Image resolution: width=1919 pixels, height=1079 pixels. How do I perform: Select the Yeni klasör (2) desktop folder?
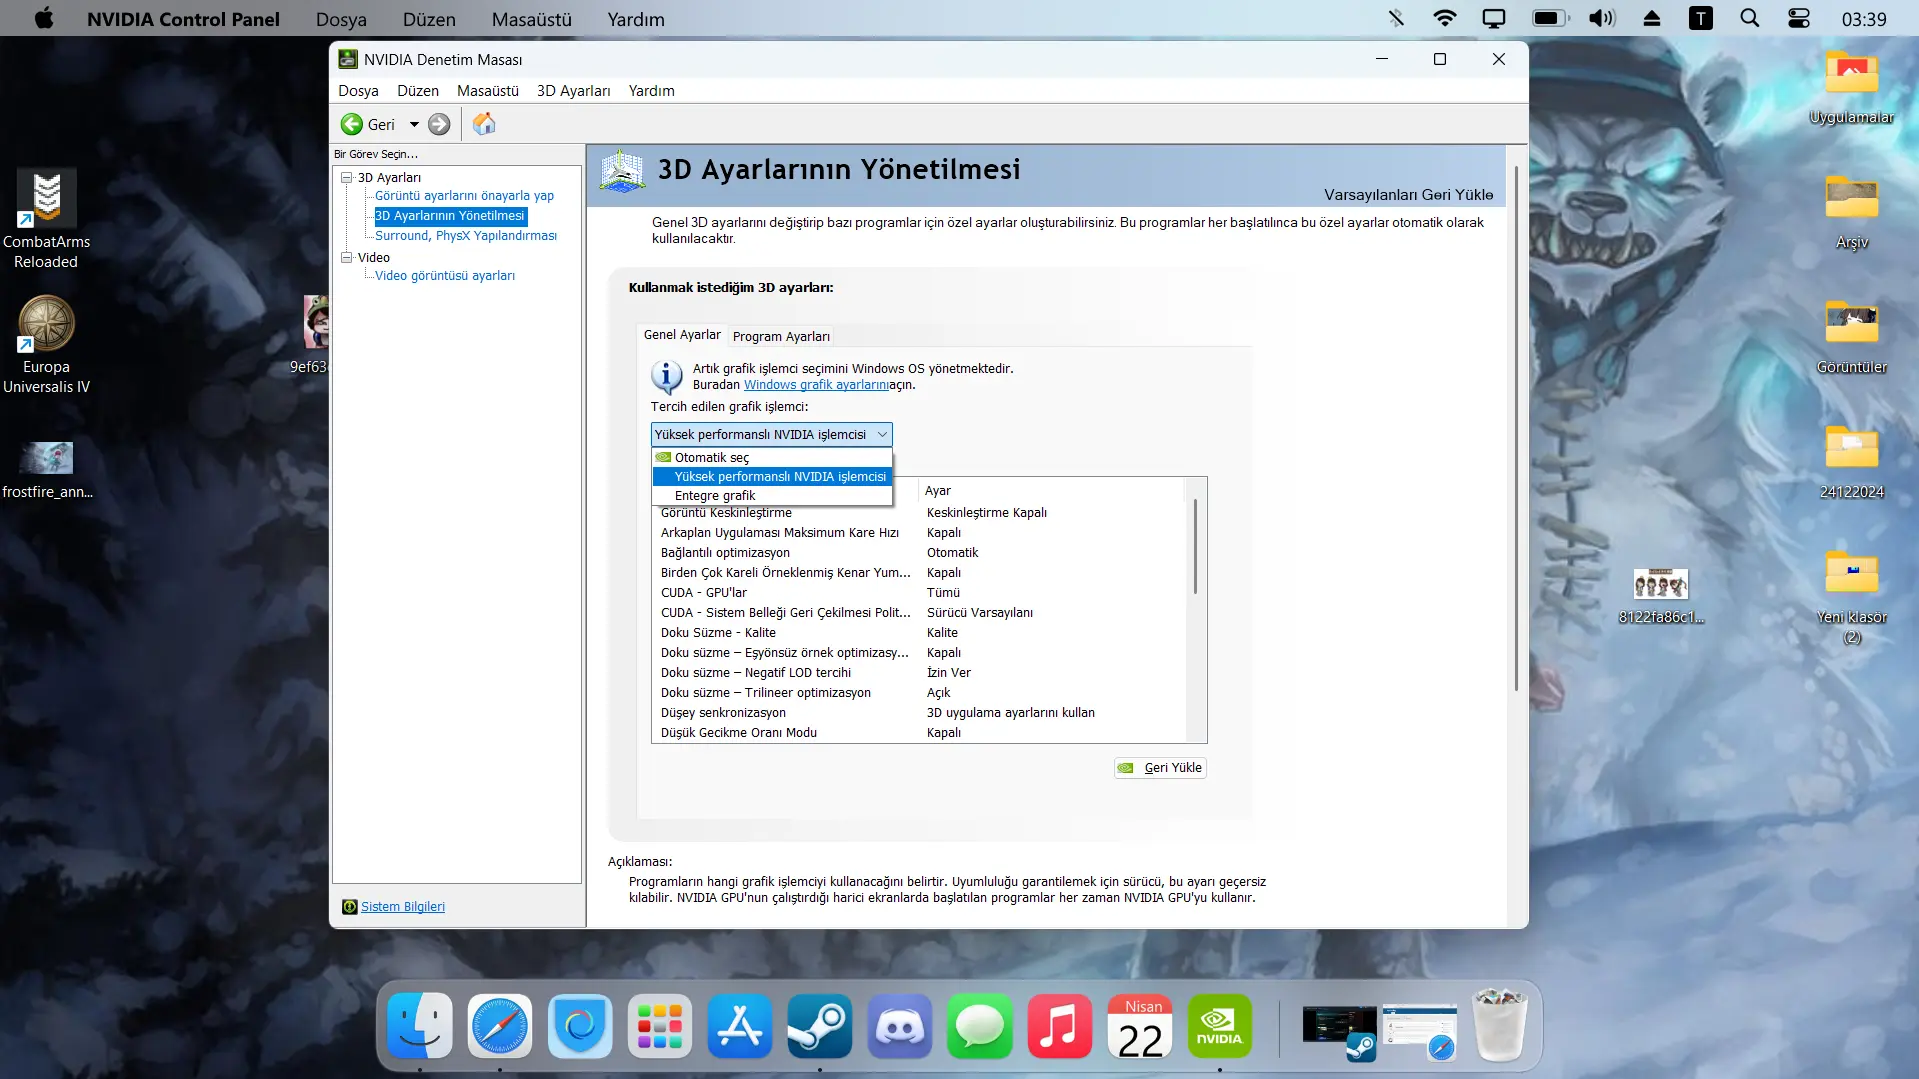pyautogui.click(x=1851, y=597)
